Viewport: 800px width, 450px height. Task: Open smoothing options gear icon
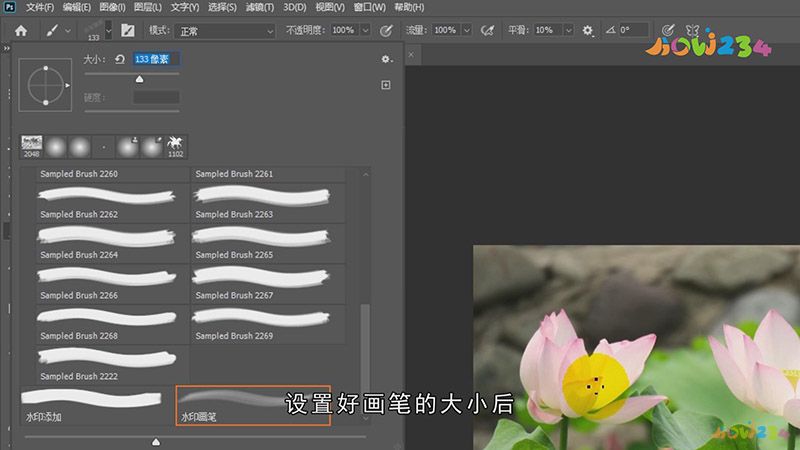click(x=588, y=31)
